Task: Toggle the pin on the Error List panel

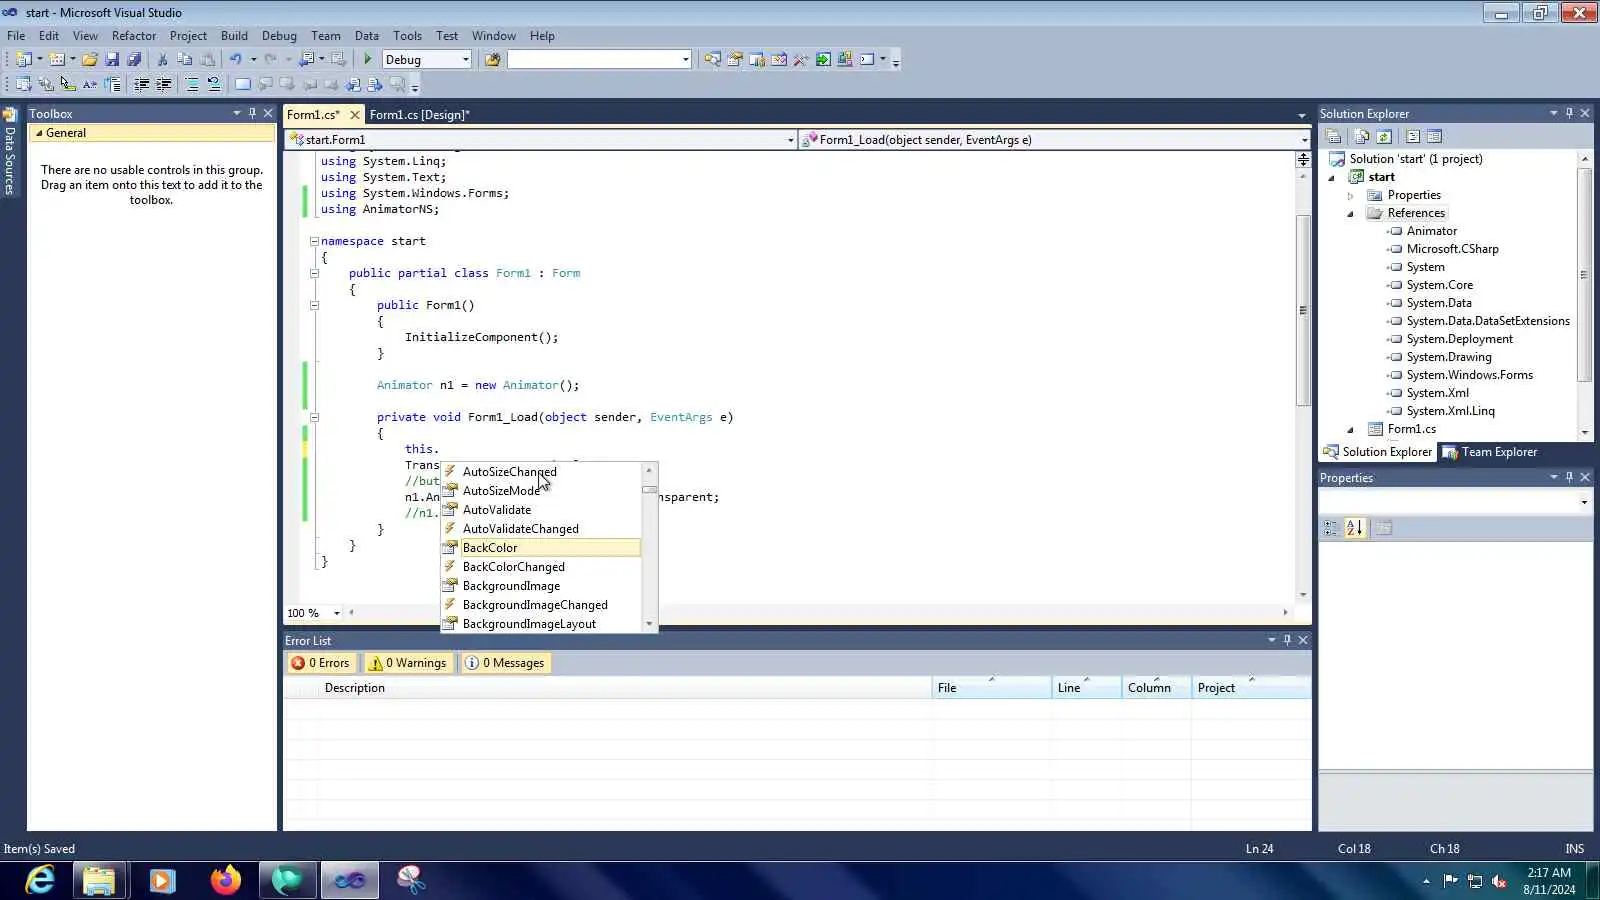Action: point(1287,640)
